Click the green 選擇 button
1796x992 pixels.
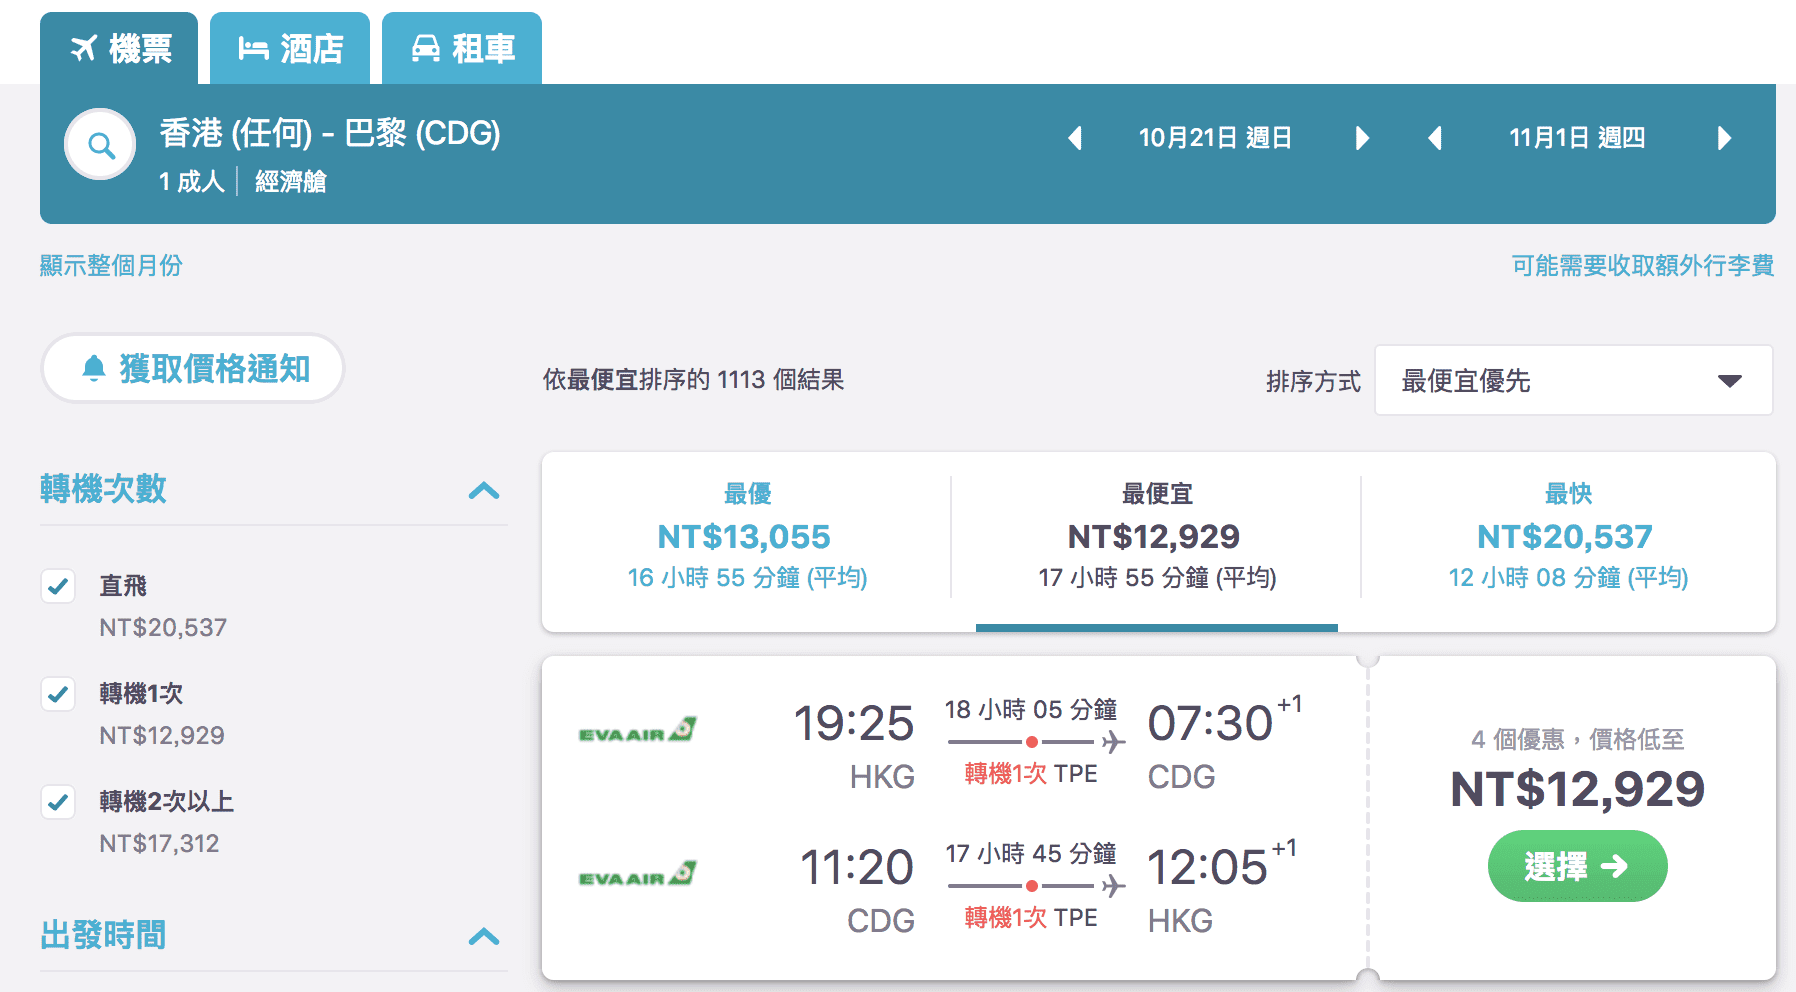tap(1577, 866)
